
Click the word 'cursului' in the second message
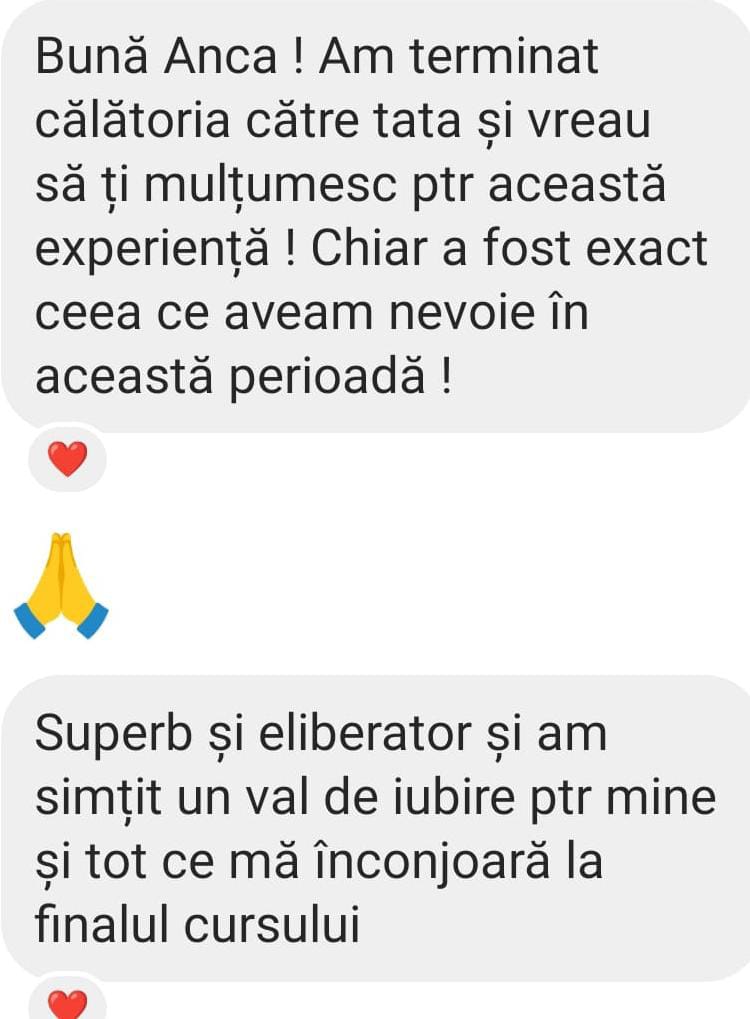point(272,925)
